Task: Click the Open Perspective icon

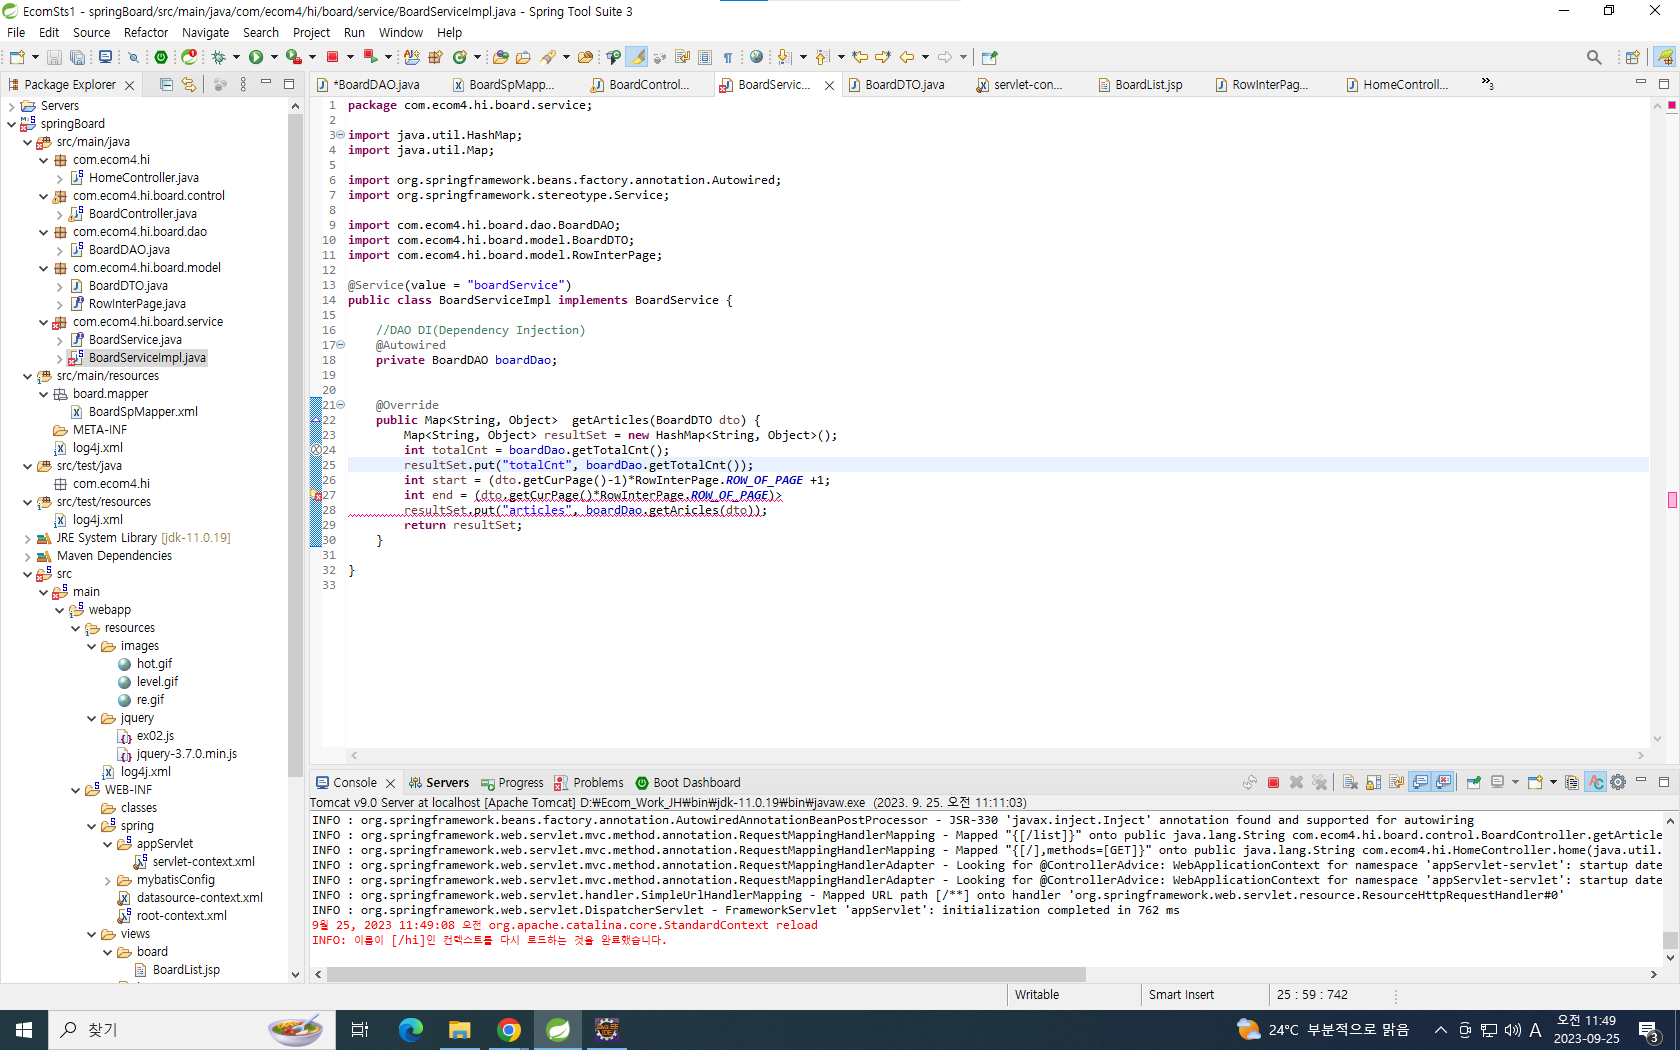Action: (1632, 57)
